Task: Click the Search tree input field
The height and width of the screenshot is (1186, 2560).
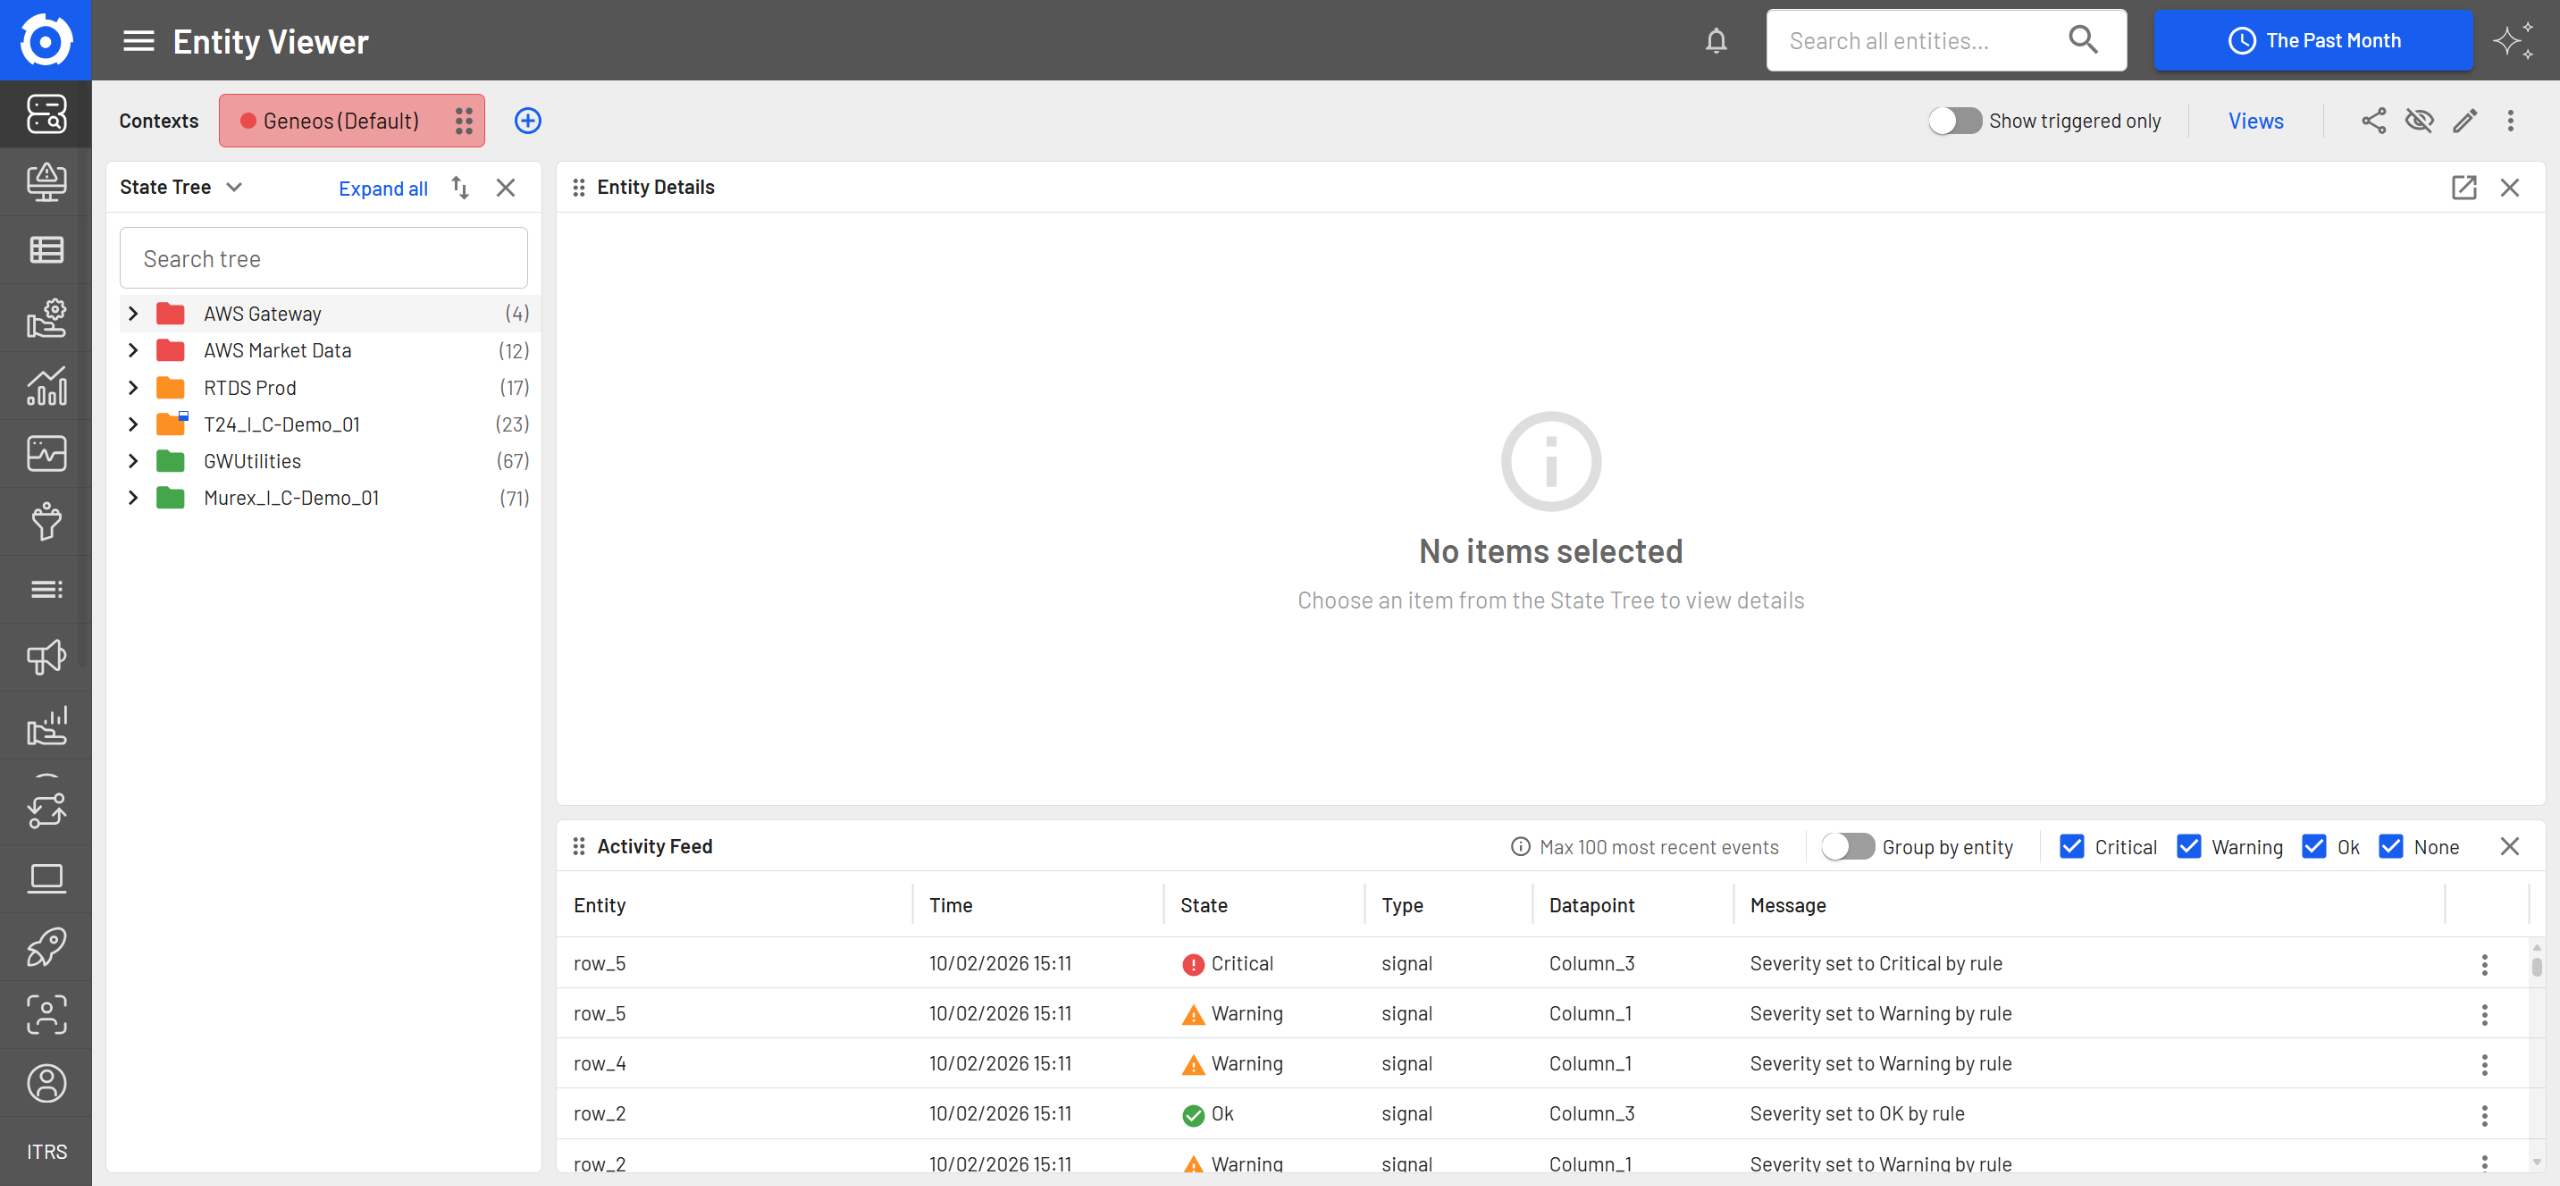Action: [x=323, y=259]
